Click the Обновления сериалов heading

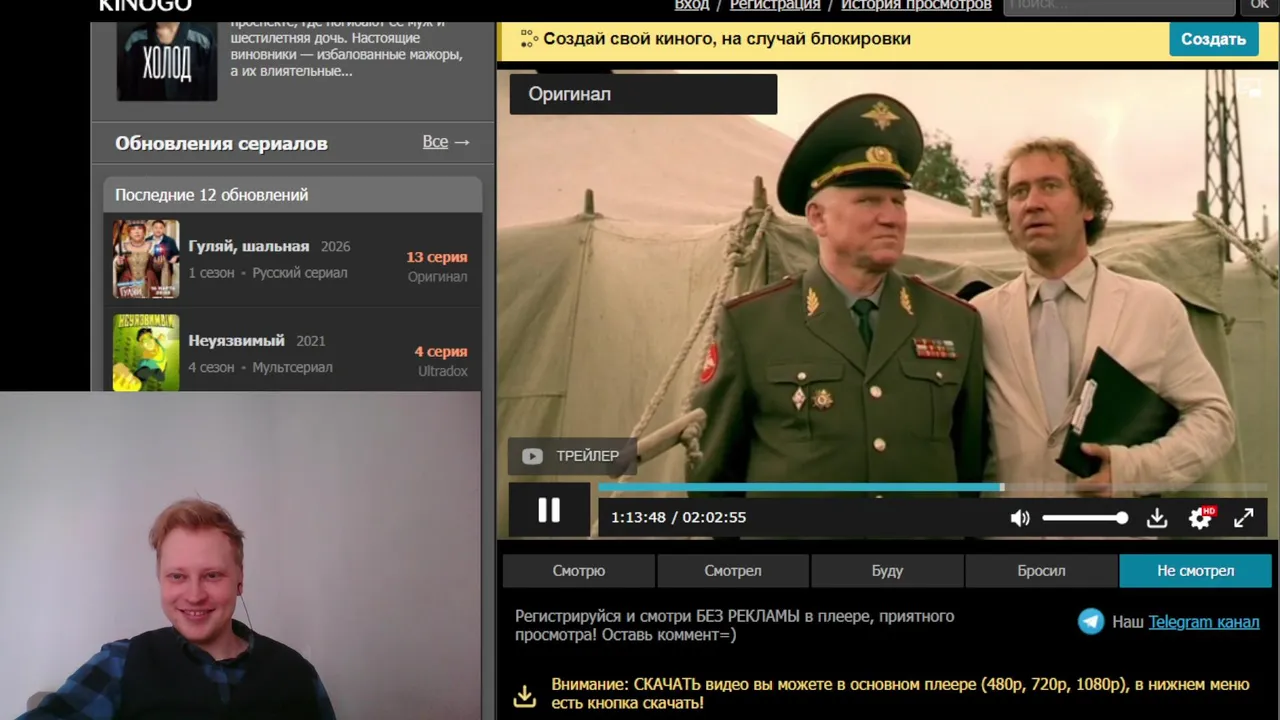pyautogui.click(x=221, y=143)
